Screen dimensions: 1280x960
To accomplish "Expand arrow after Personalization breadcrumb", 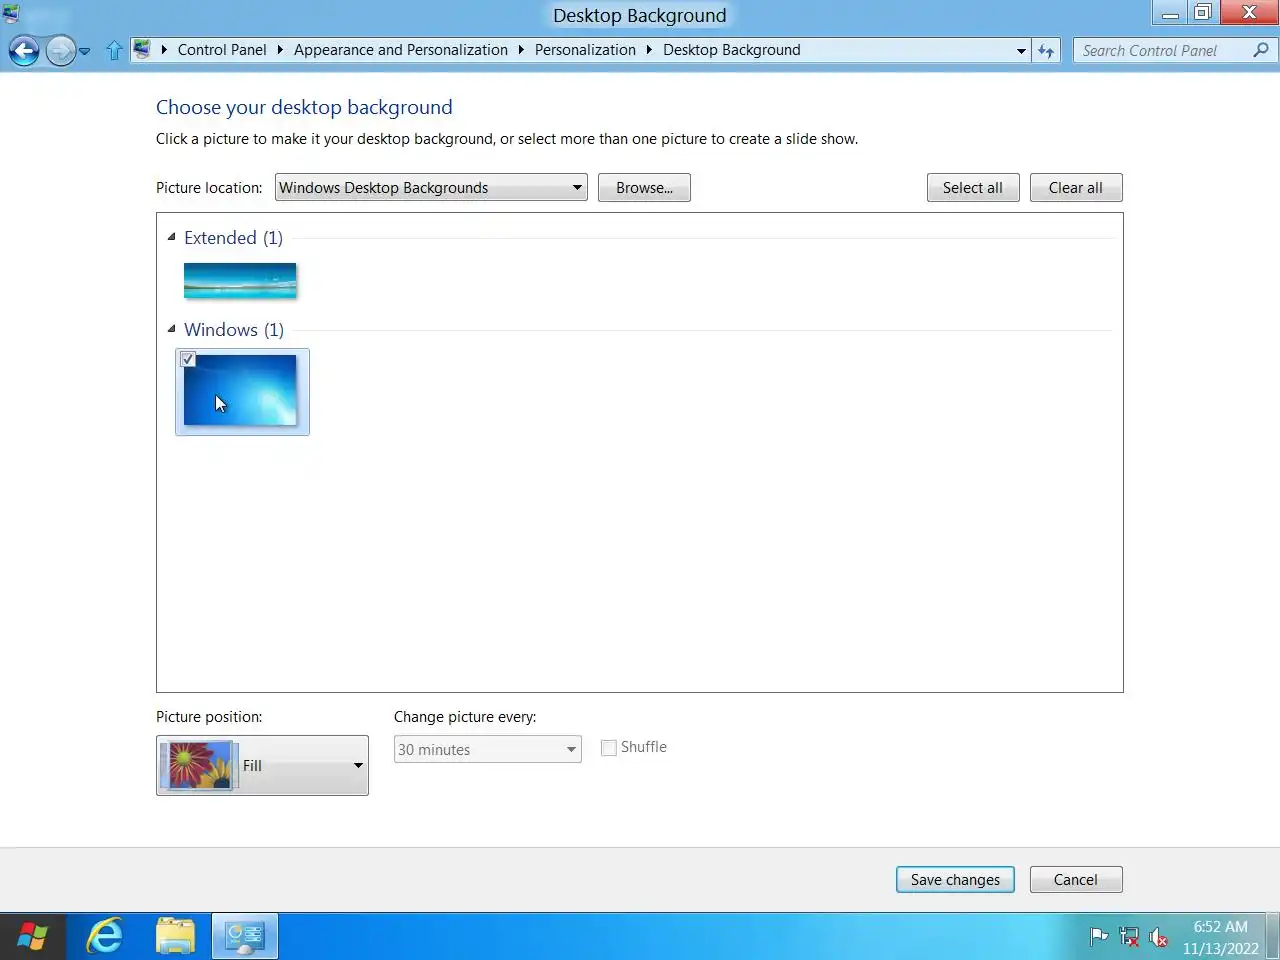I will [649, 50].
